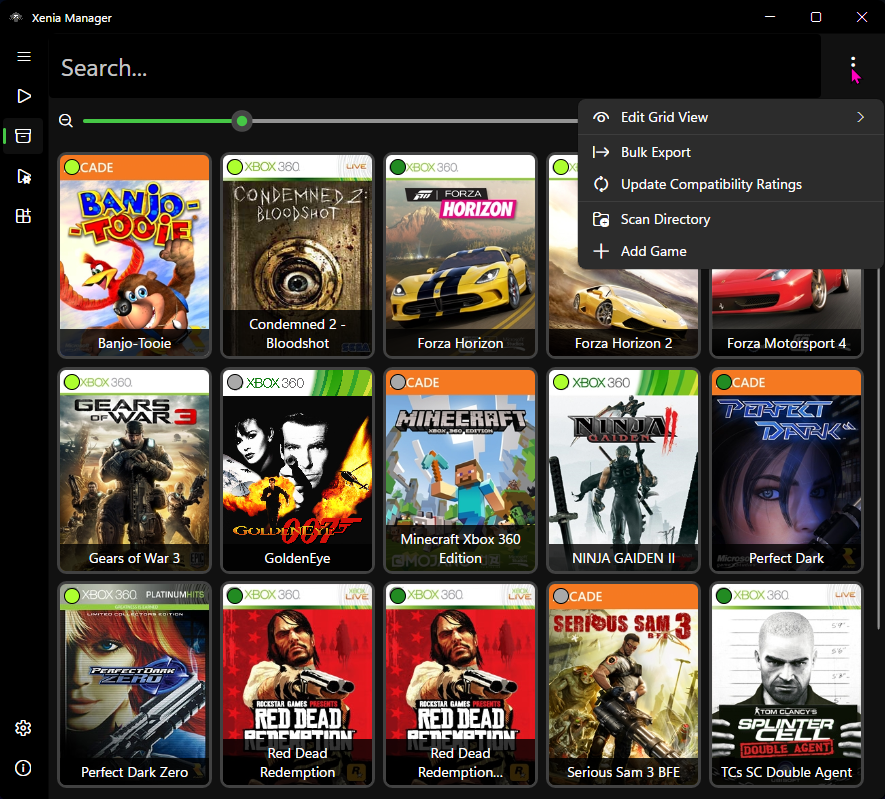Viewport: 885px width, 799px height.
Task: Open the Banjo-Tooie game card
Action: [x=134, y=256]
